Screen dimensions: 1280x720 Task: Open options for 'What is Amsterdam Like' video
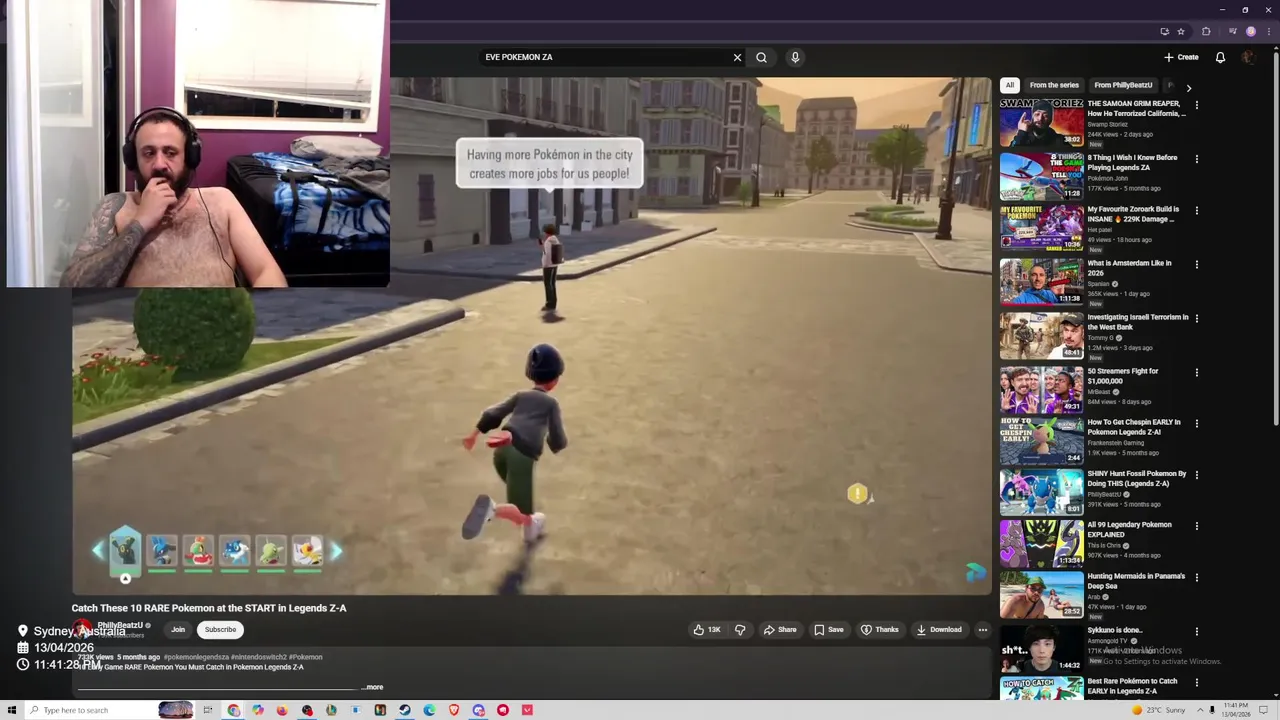pyautogui.click(x=1196, y=265)
